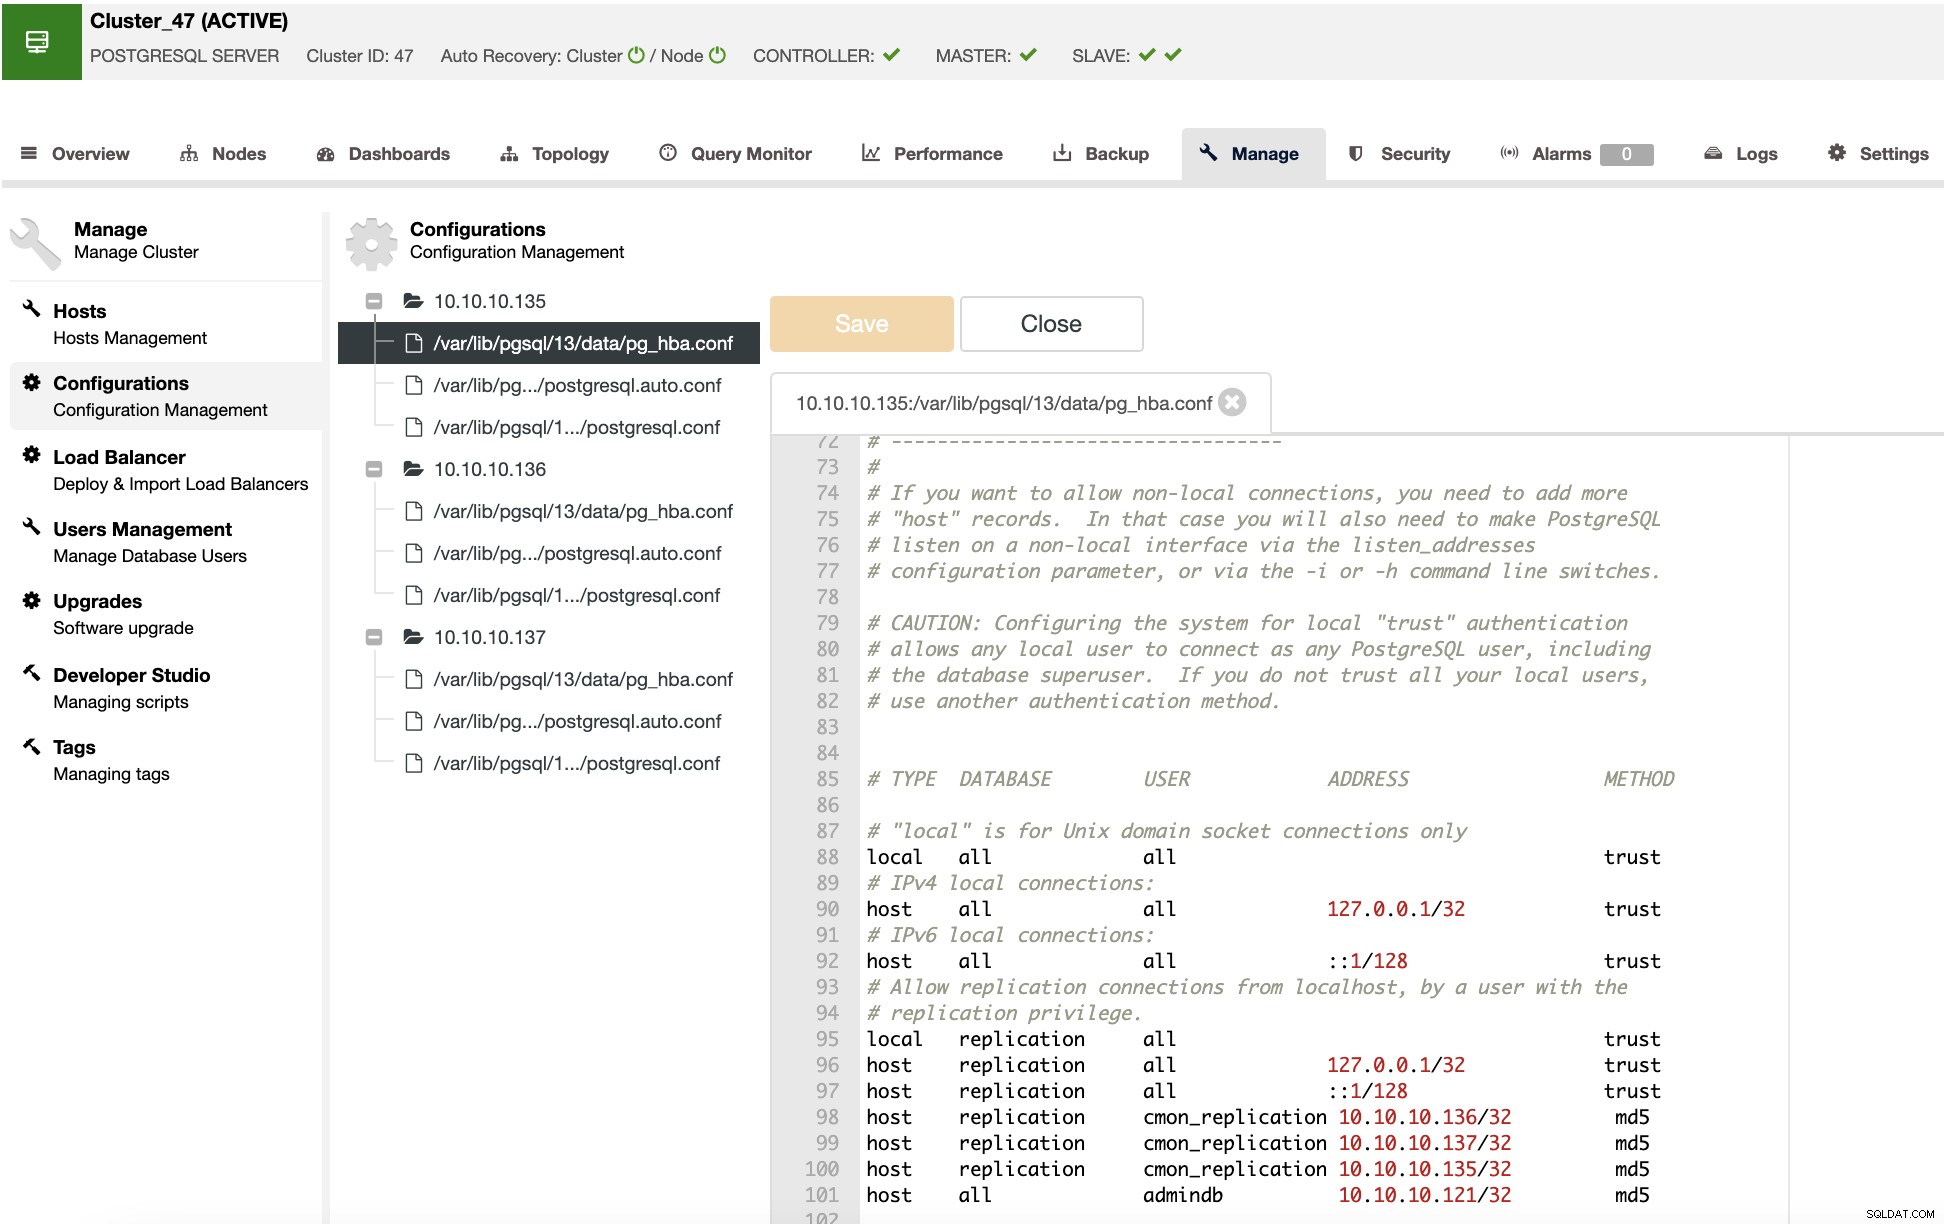Click the Users Management wrench icon

pyautogui.click(x=32, y=527)
